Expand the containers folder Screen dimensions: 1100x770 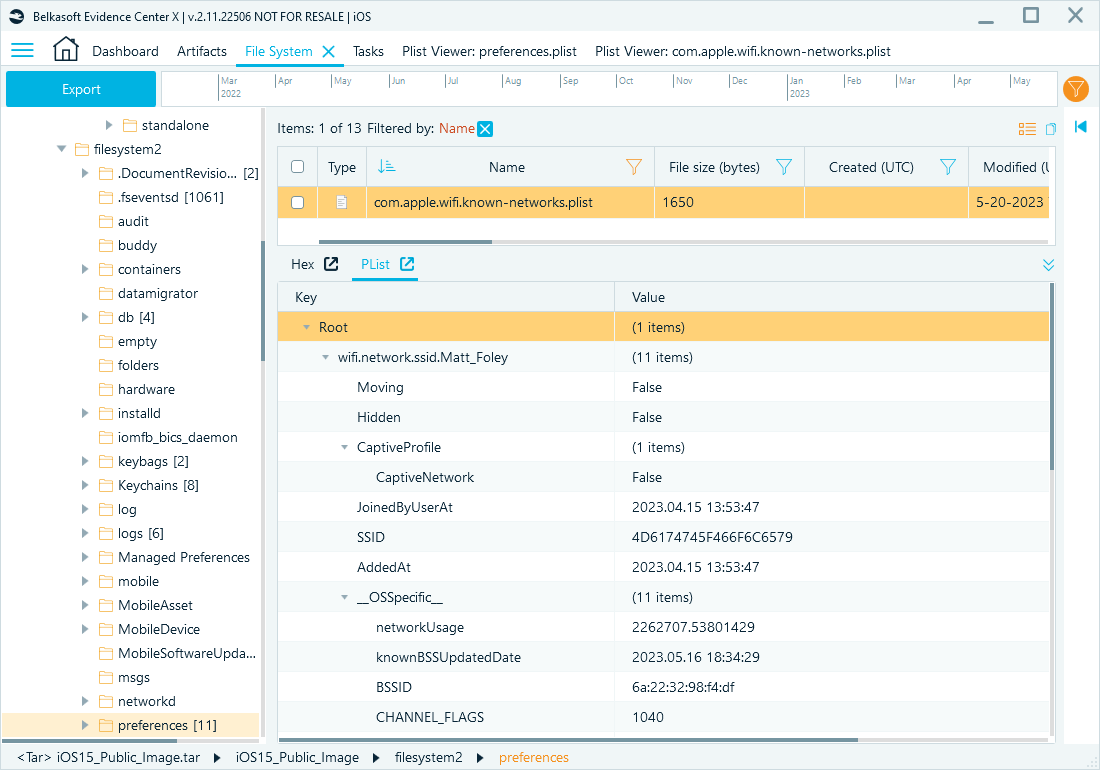(85, 269)
